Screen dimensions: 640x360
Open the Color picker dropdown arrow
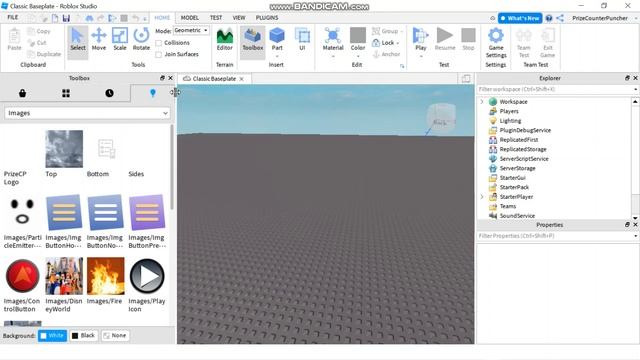[358, 56]
